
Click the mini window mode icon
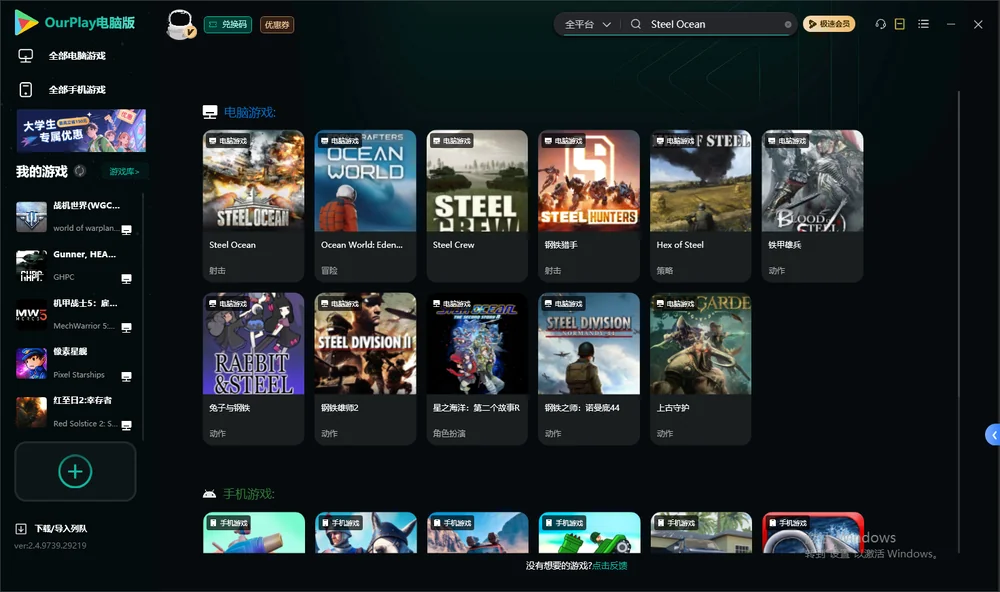point(899,24)
